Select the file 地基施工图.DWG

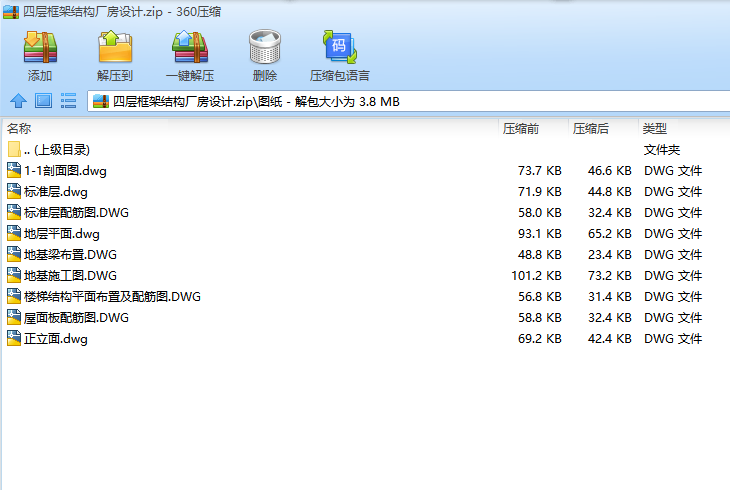(70, 276)
